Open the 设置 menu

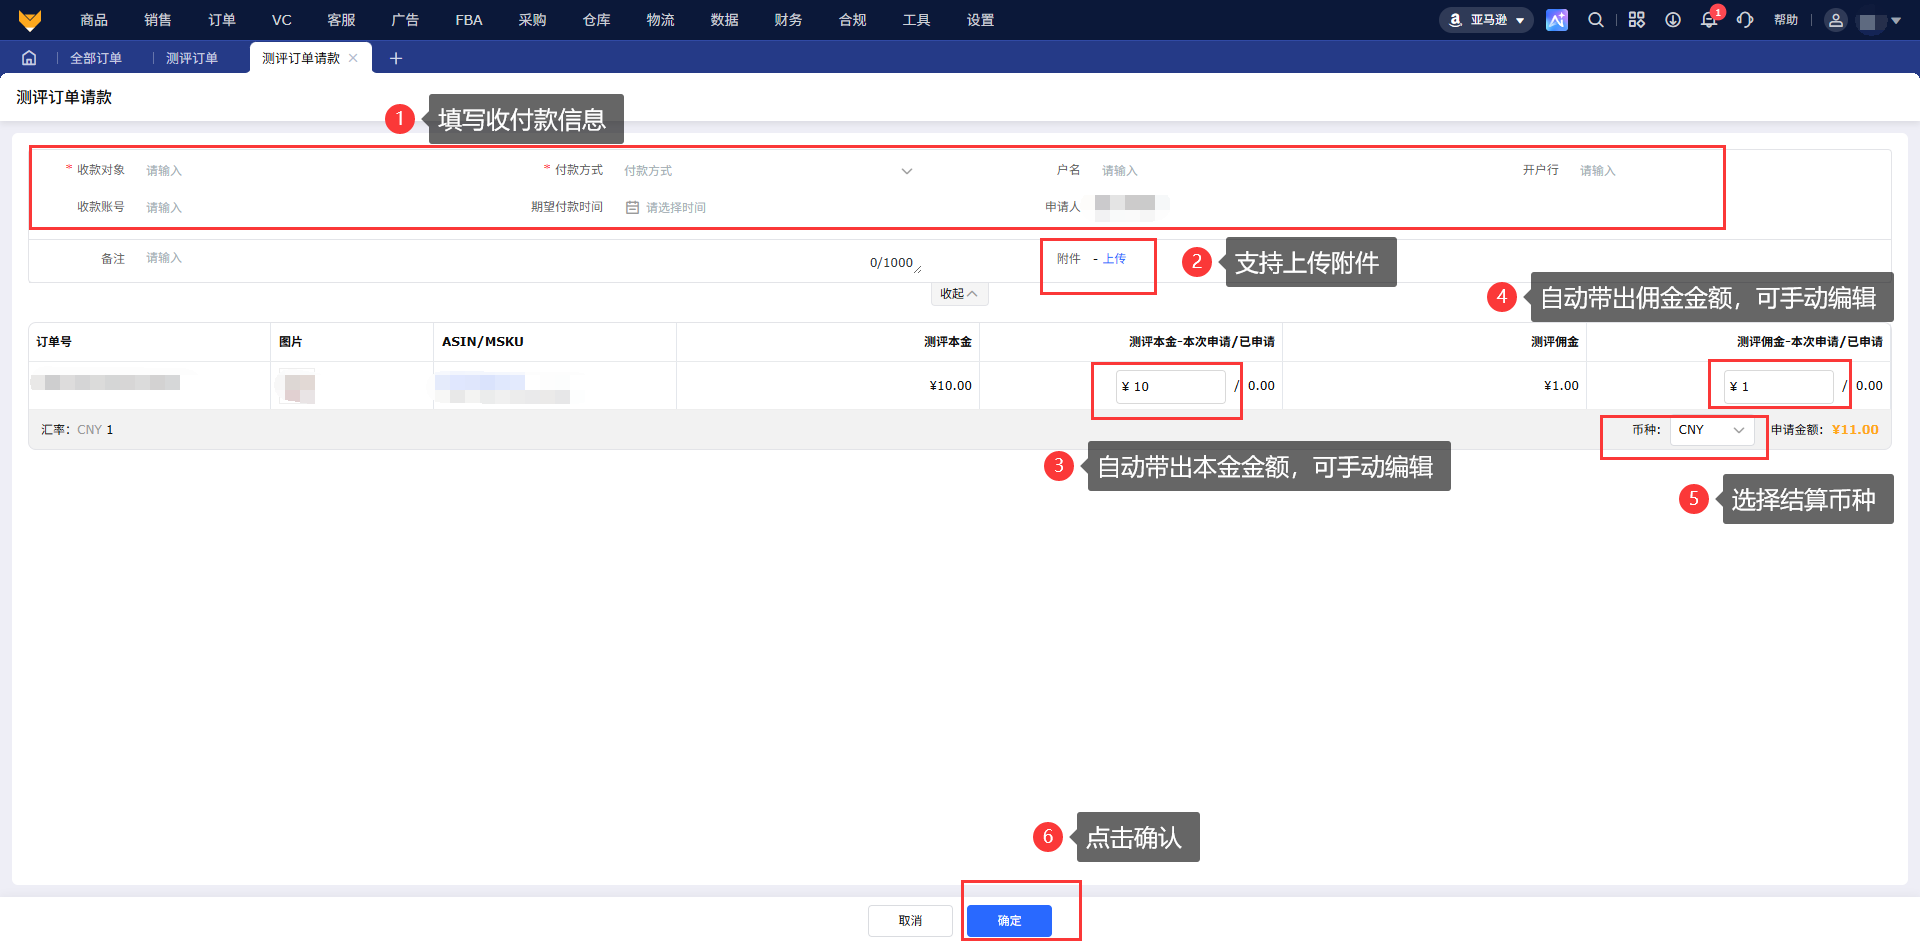pos(980,20)
